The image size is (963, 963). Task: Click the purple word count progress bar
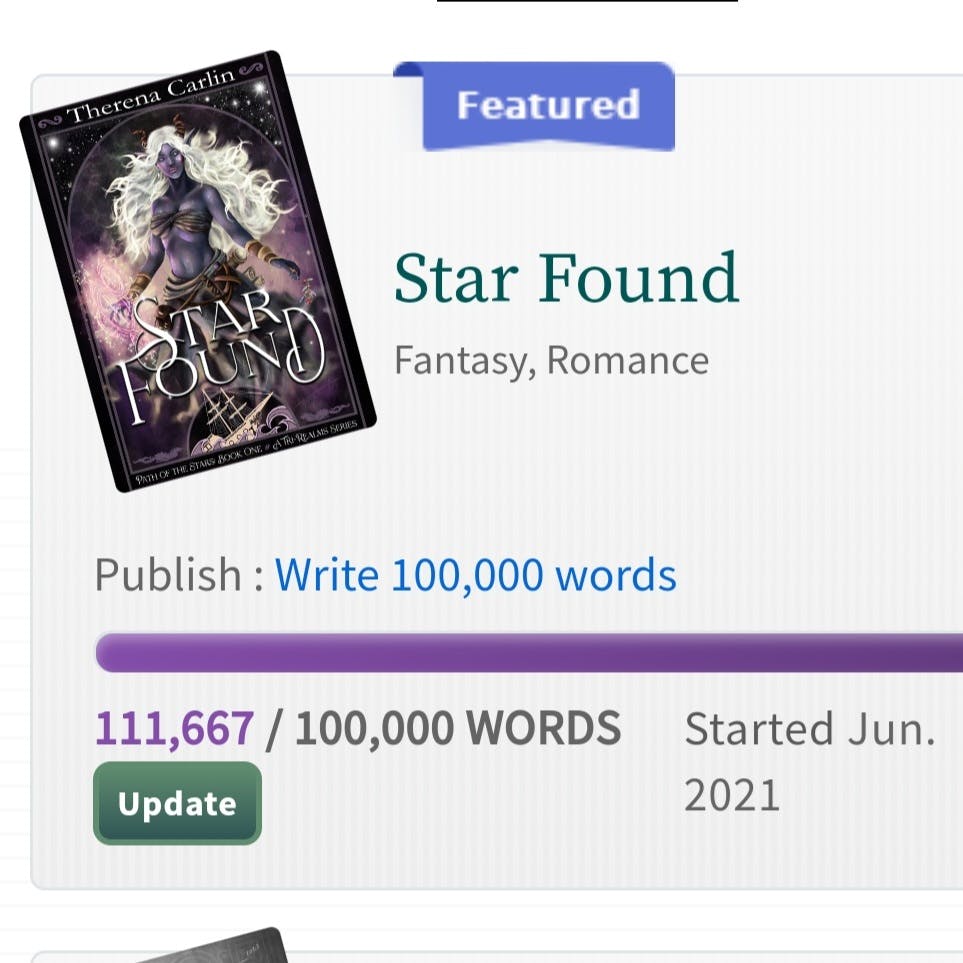[x=528, y=652]
